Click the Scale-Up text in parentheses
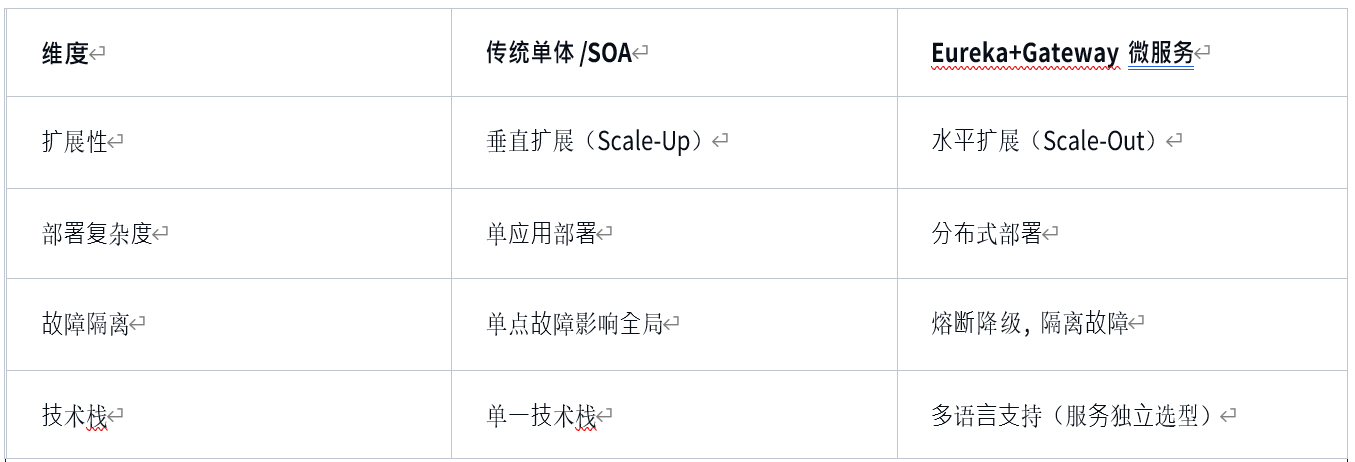Screen dimensions: 1355x462 (643, 142)
